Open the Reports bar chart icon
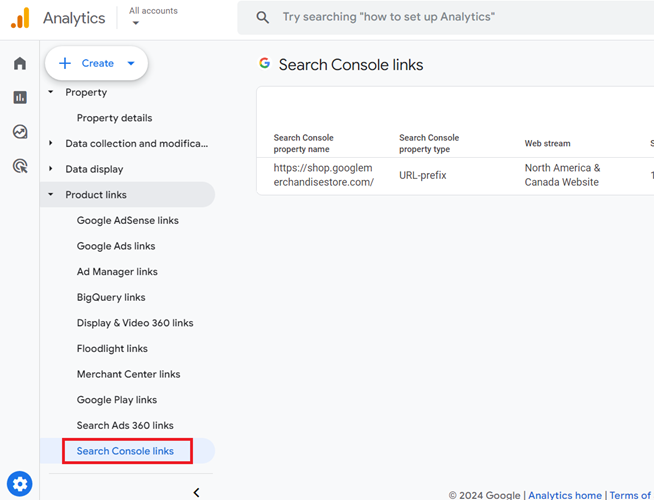 [20, 98]
